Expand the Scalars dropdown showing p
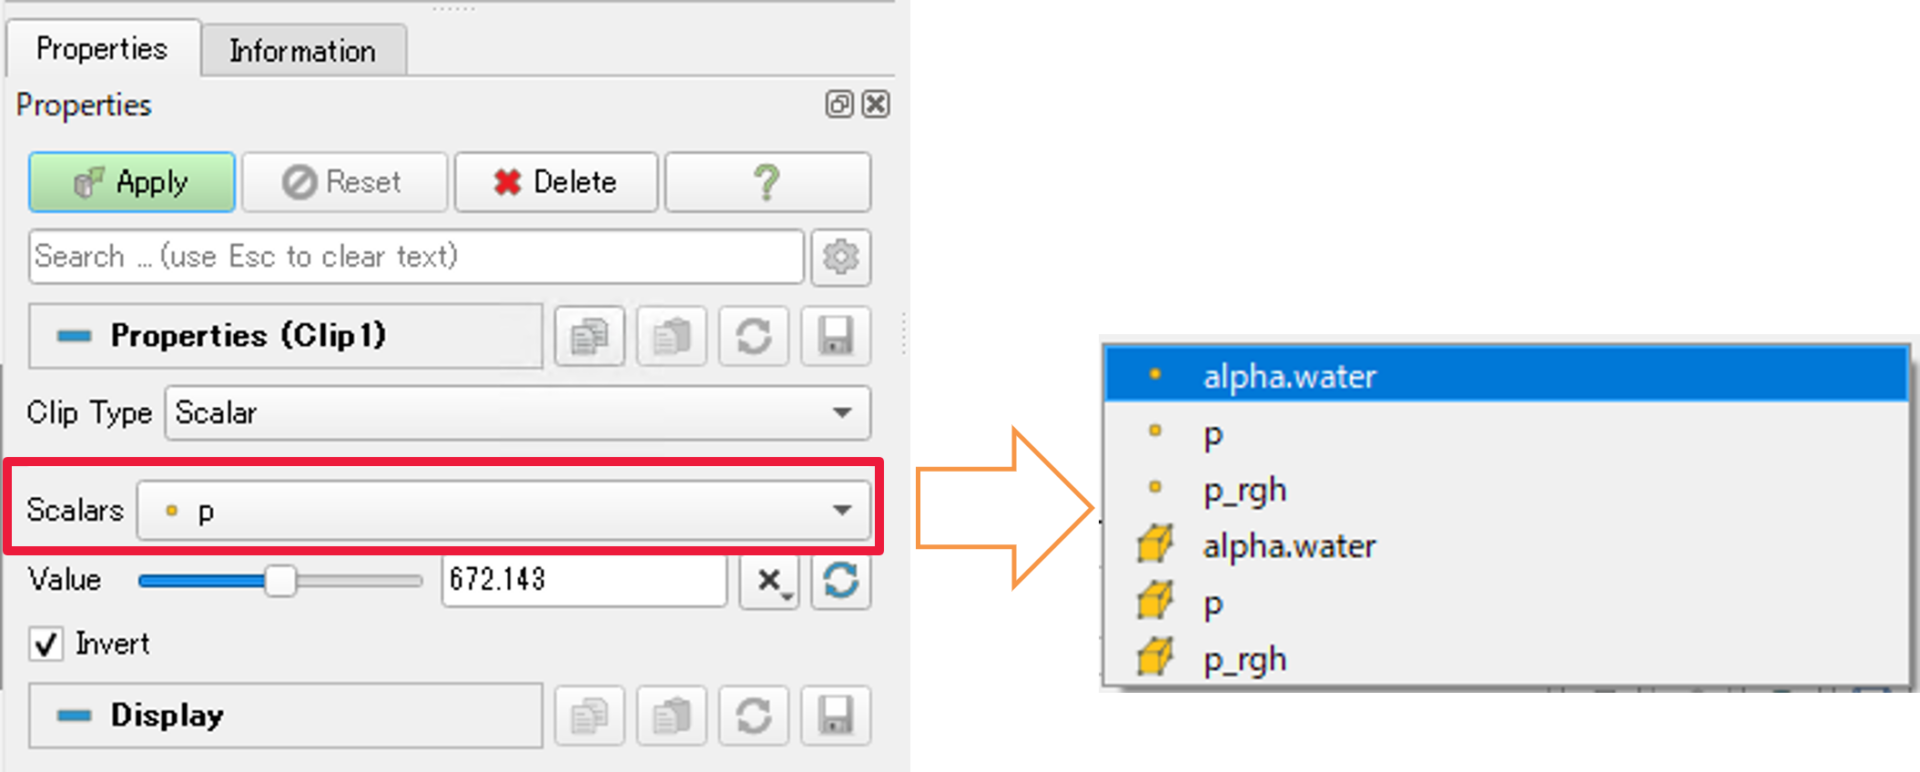This screenshot has height=772, width=1920. pos(504,510)
